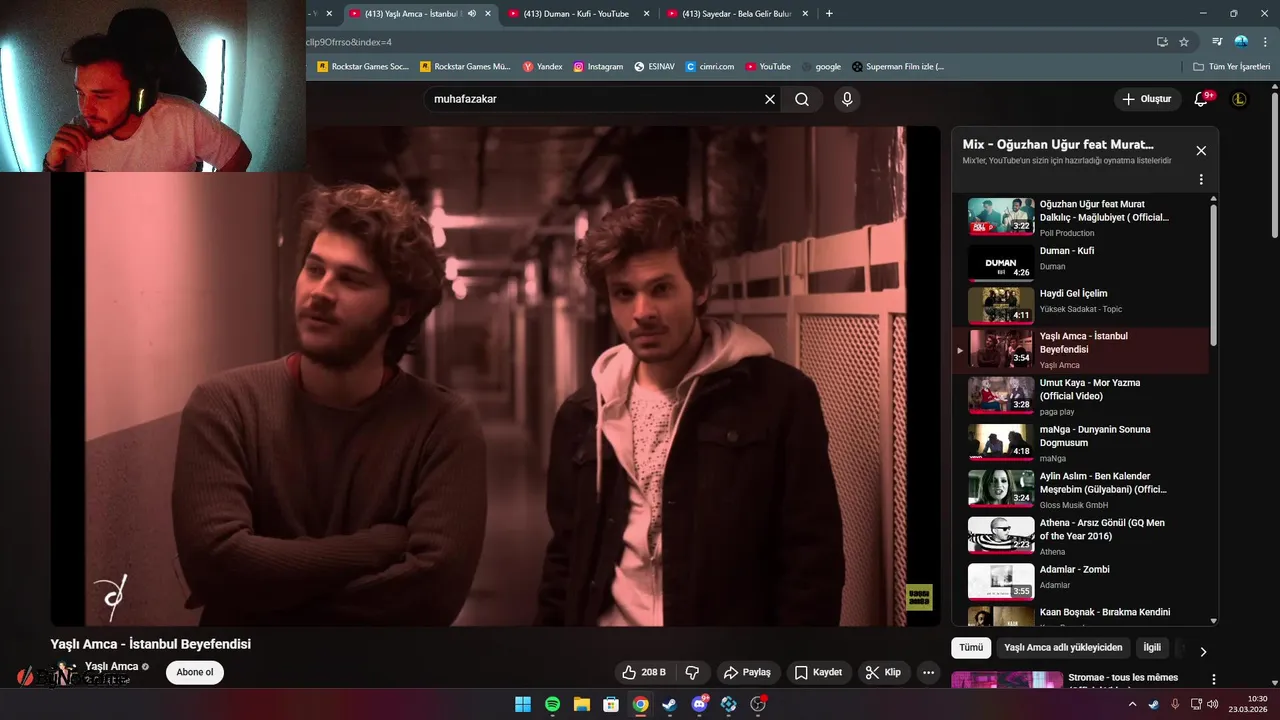Viewport: 1280px width, 720px height.
Task: Open Stromae video options menu
Action: 1214,679
